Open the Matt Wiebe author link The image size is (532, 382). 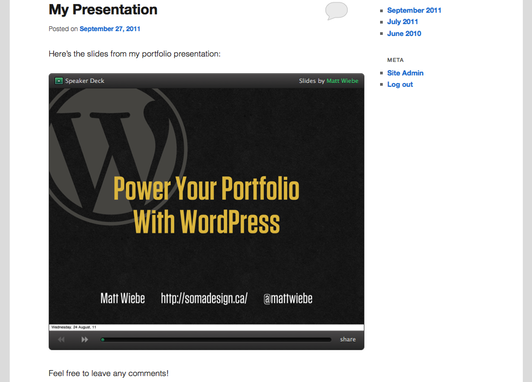pyautogui.click(x=342, y=81)
